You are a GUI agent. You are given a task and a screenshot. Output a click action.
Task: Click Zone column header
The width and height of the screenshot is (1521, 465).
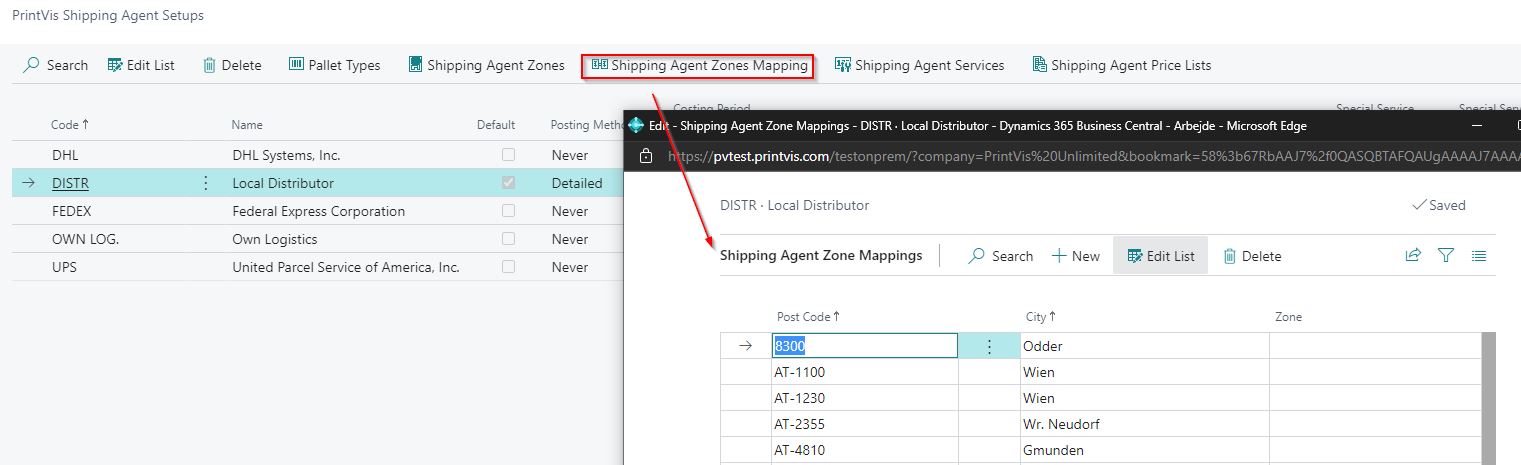1288,317
